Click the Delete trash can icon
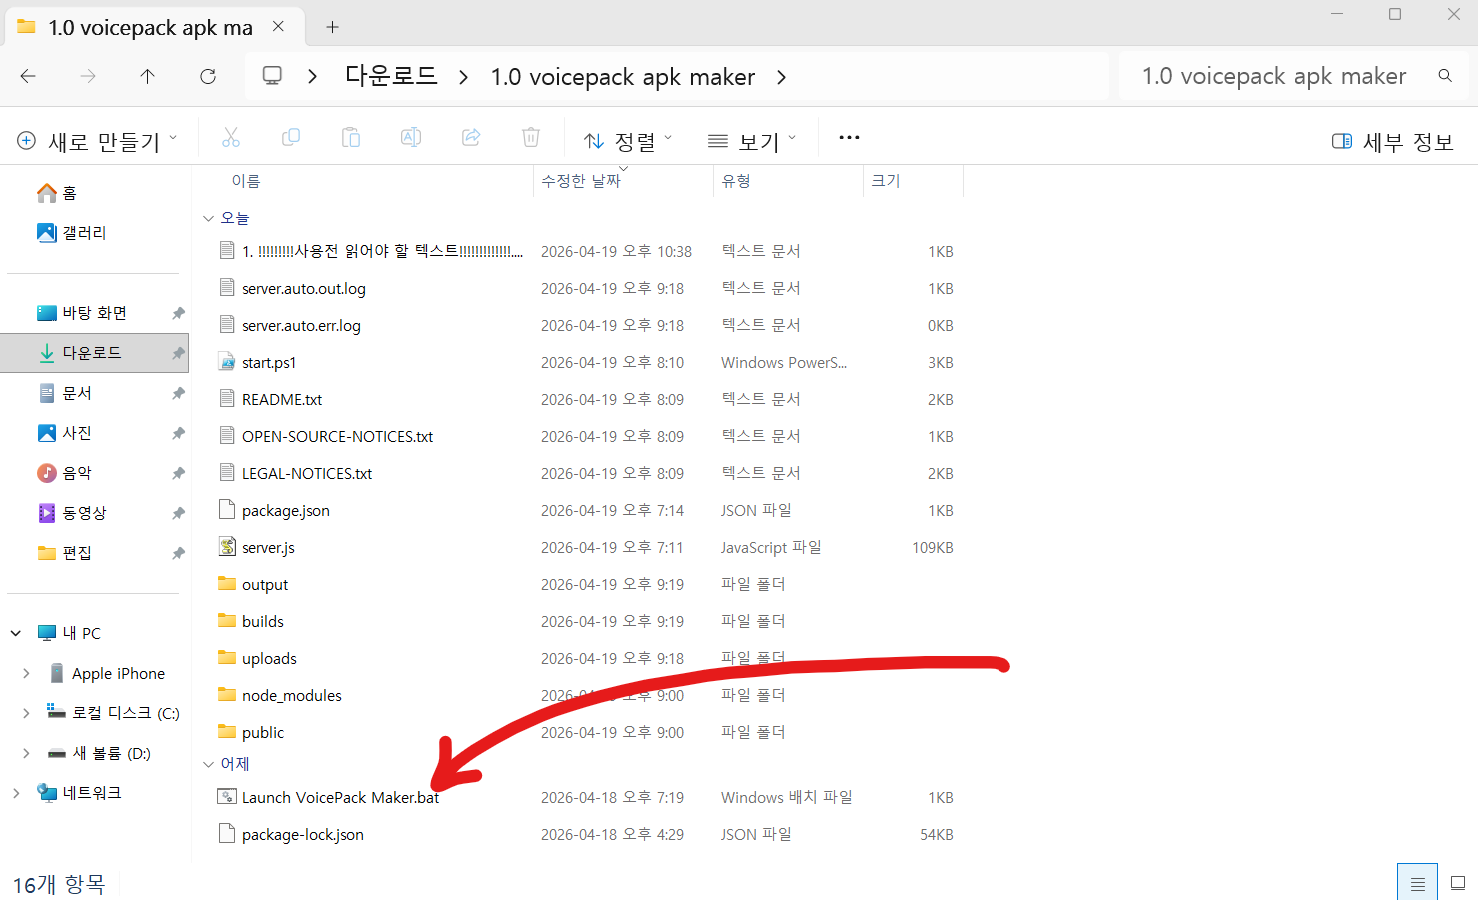 click(531, 138)
